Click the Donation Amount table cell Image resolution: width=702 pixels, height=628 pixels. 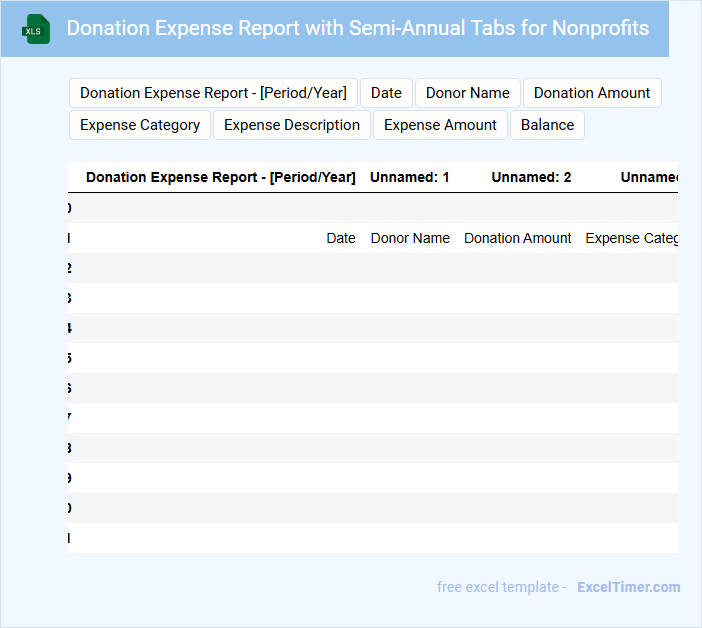pyautogui.click(x=517, y=238)
